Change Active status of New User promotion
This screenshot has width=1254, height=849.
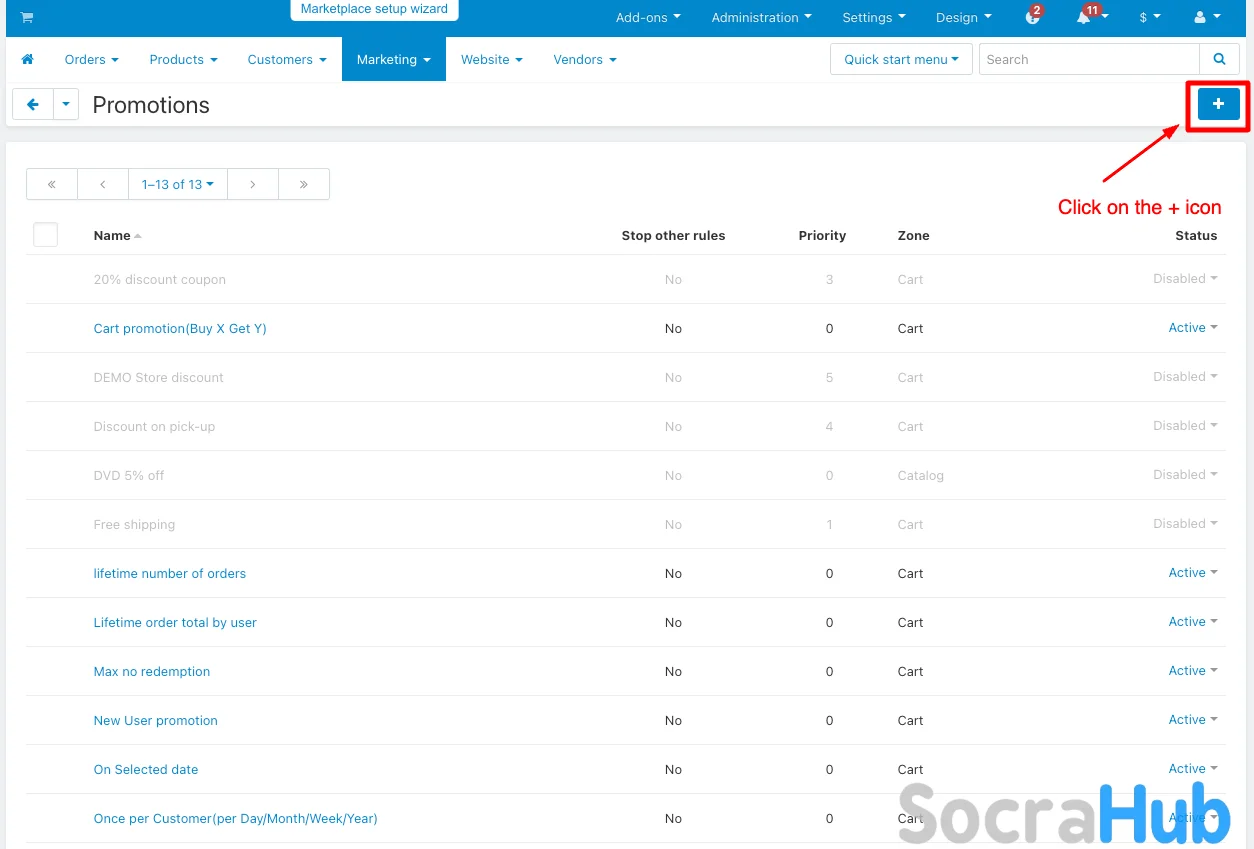click(x=1192, y=720)
